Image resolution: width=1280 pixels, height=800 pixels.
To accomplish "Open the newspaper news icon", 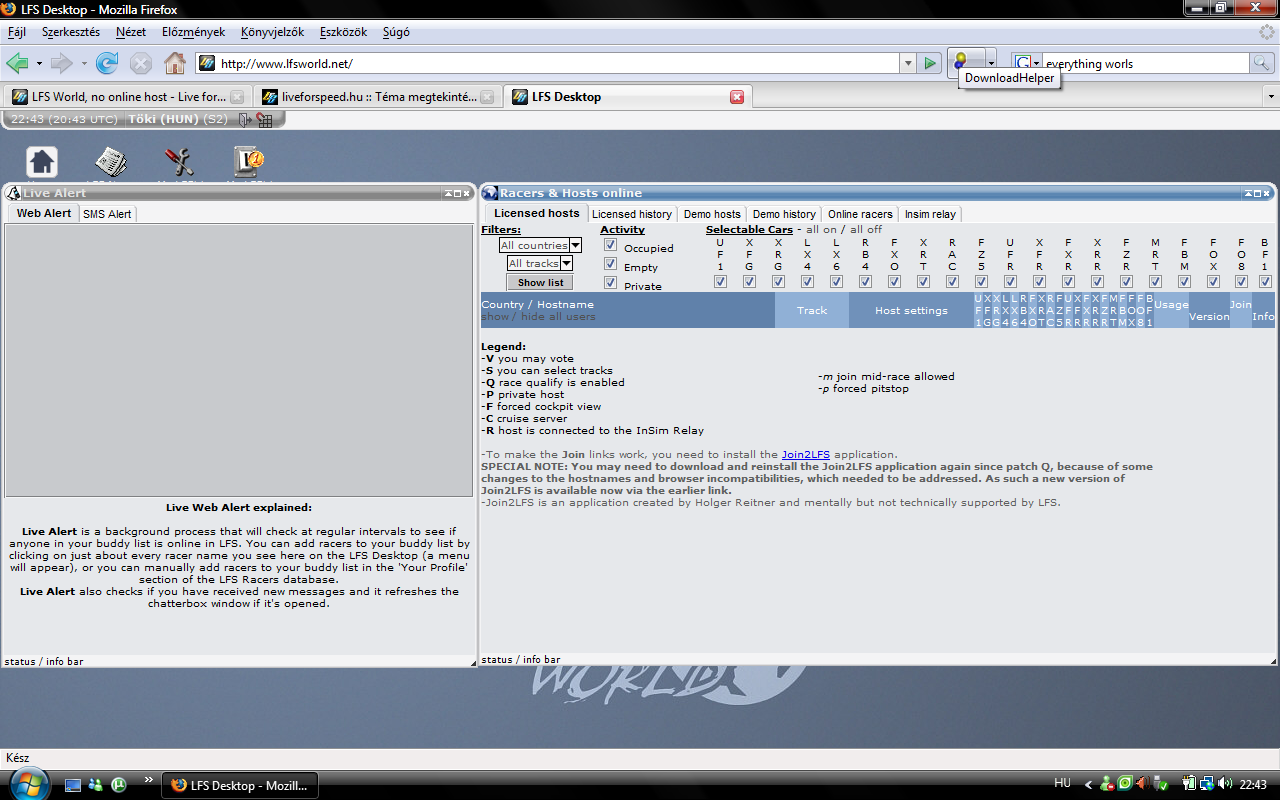I will pyautogui.click(x=110, y=162).
